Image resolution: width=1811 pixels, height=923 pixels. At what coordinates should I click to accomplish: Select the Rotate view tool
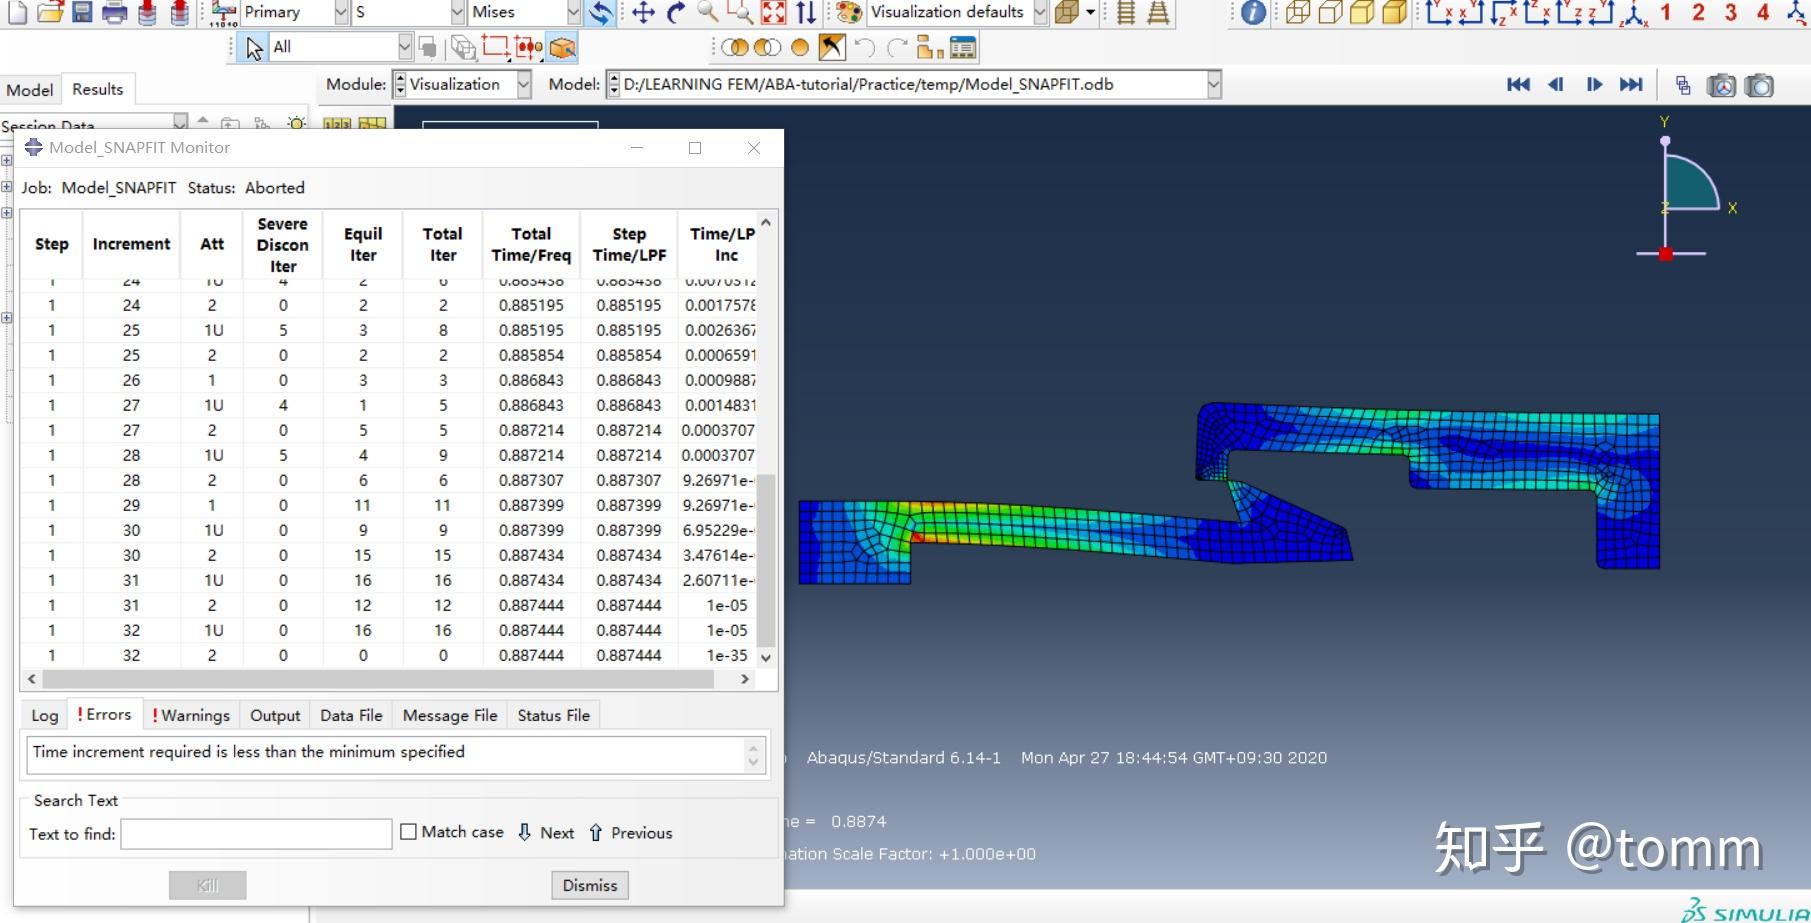coord(676,12)
